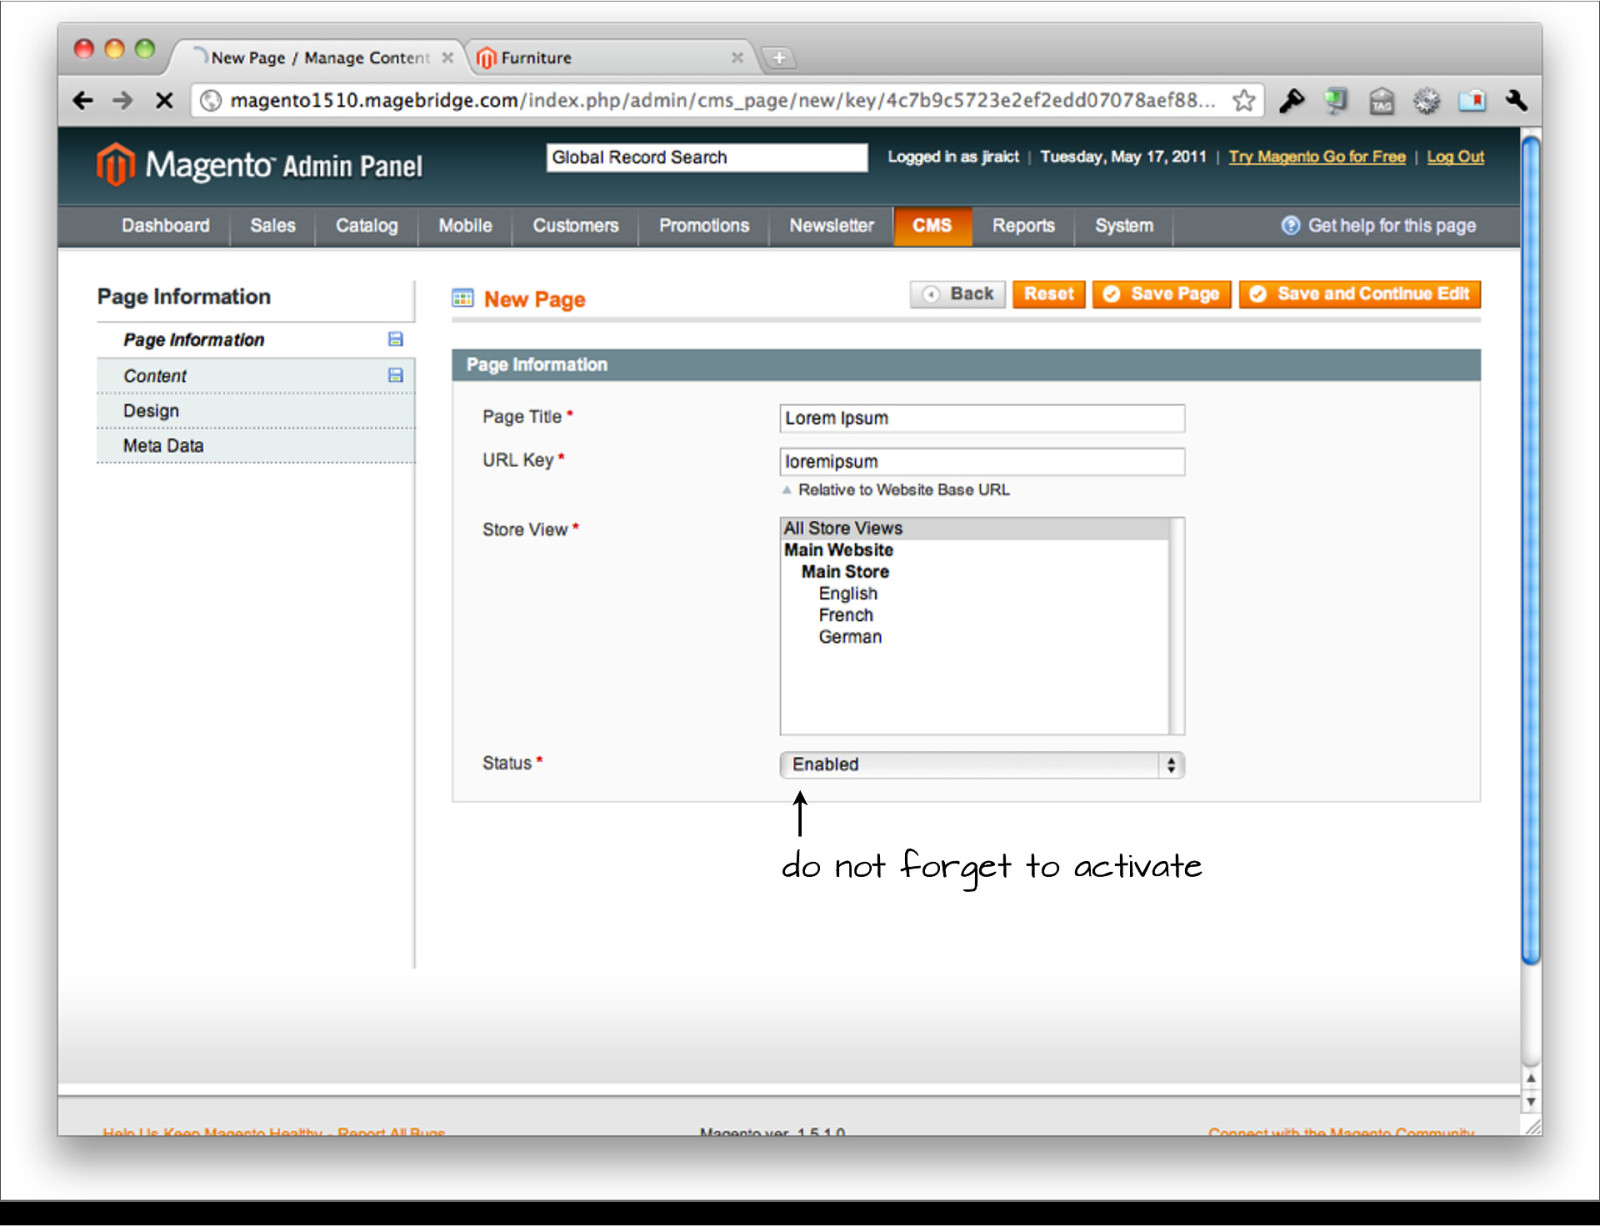The height and width of the screenshot is (1232, 1600).
Task: Open the Promotions menu
Action: pyautogui.click(x=704, y=226)
